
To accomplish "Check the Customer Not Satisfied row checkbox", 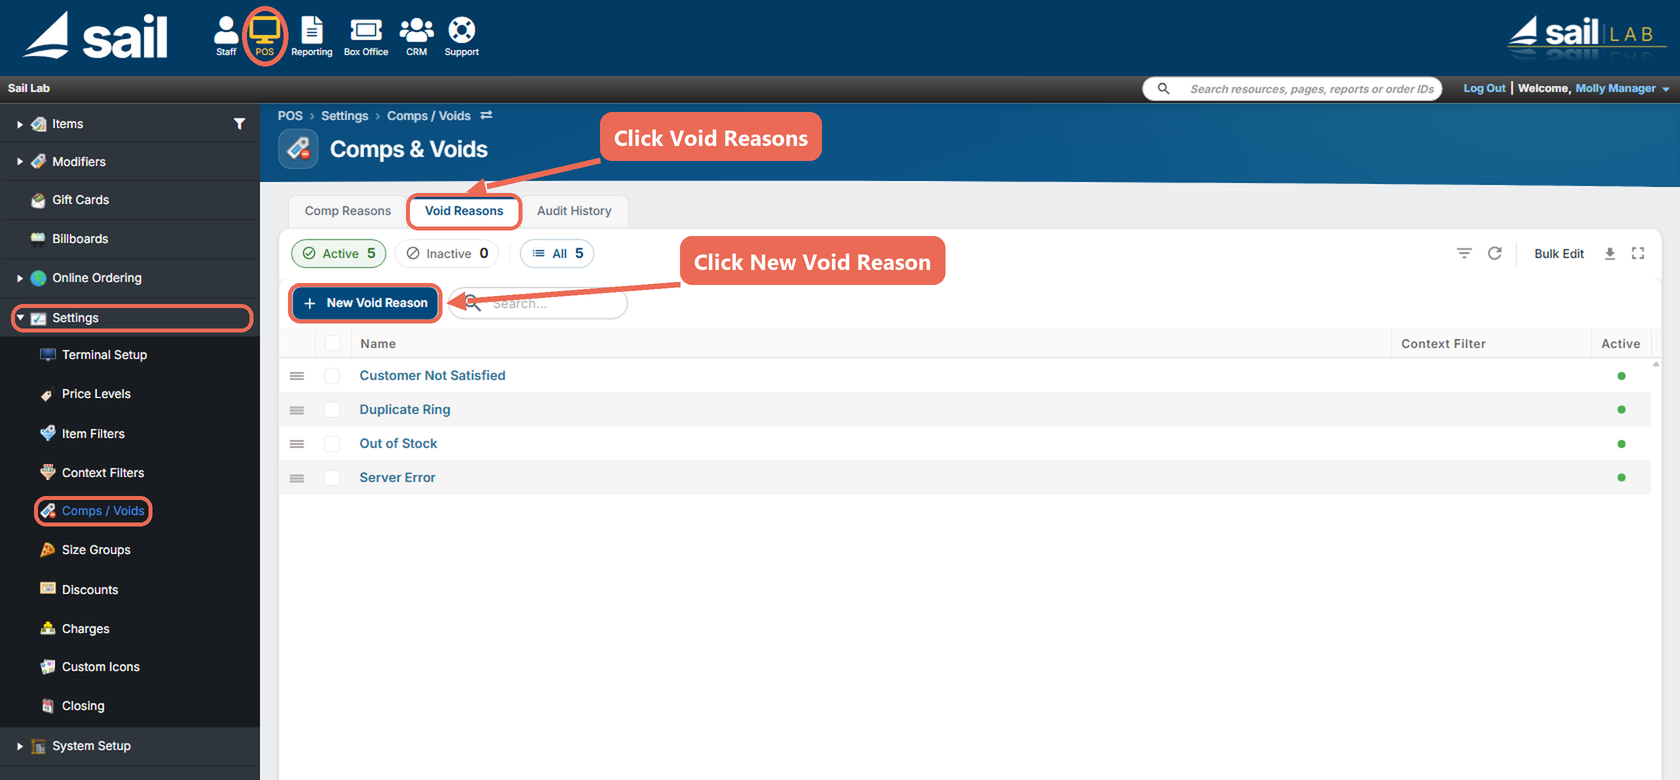I will pyautogui.click(x=332, y=376).
